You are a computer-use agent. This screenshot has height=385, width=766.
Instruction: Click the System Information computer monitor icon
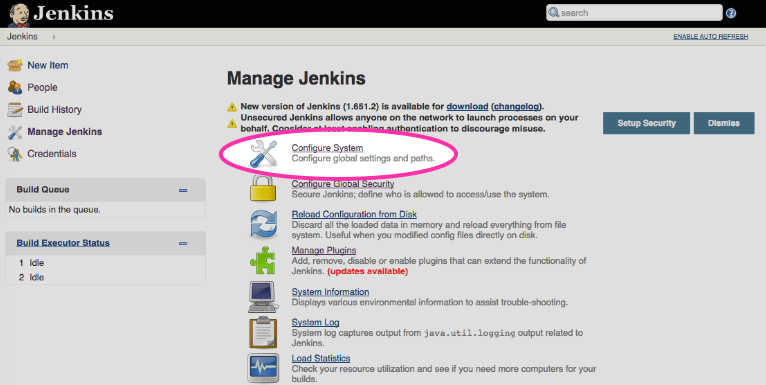[263, 297]
